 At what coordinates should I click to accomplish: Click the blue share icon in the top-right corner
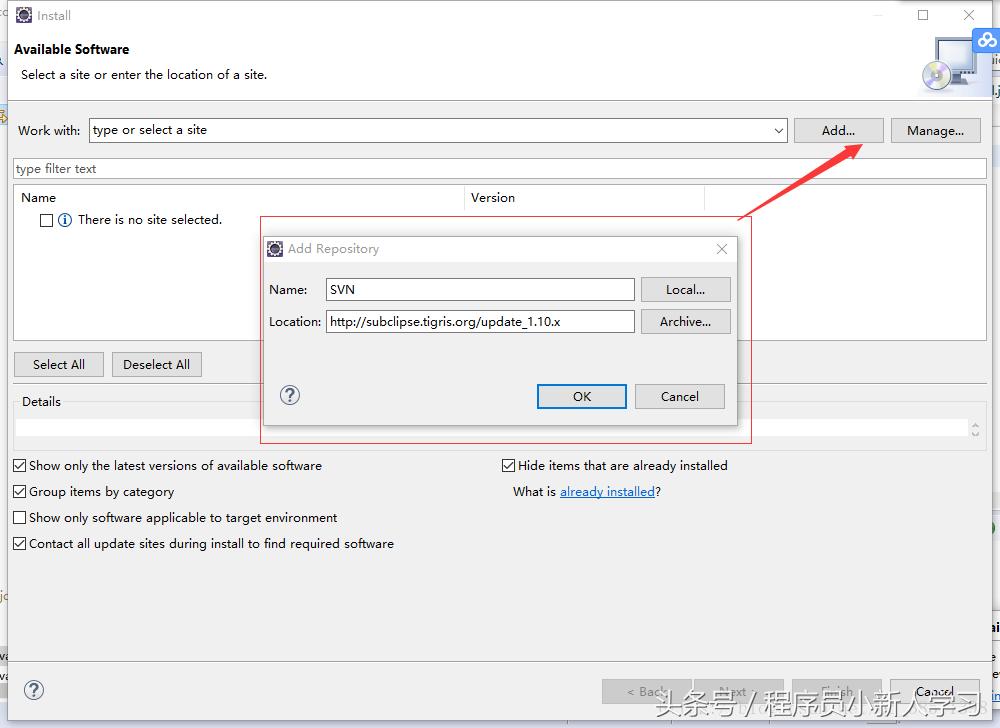click(987, 40)
